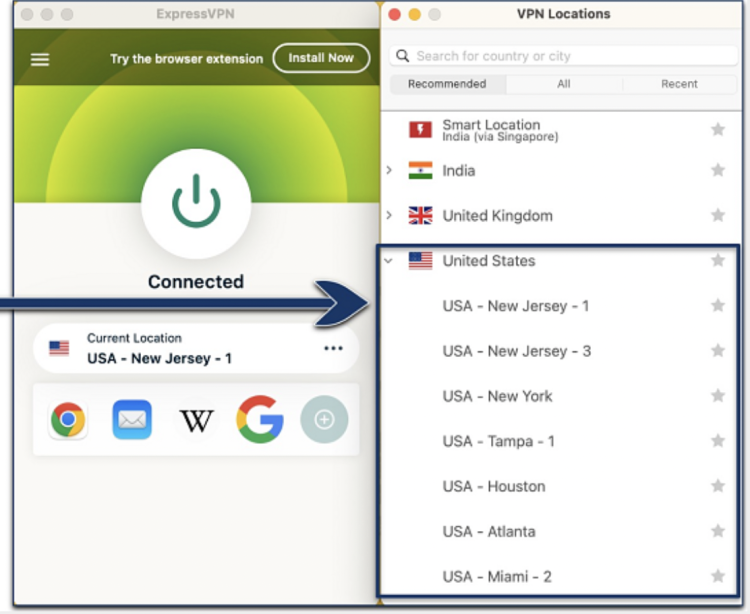750x614 pixels.
Task: Open the ExpressVPN hamburger menu
Action: click(40, 59)
